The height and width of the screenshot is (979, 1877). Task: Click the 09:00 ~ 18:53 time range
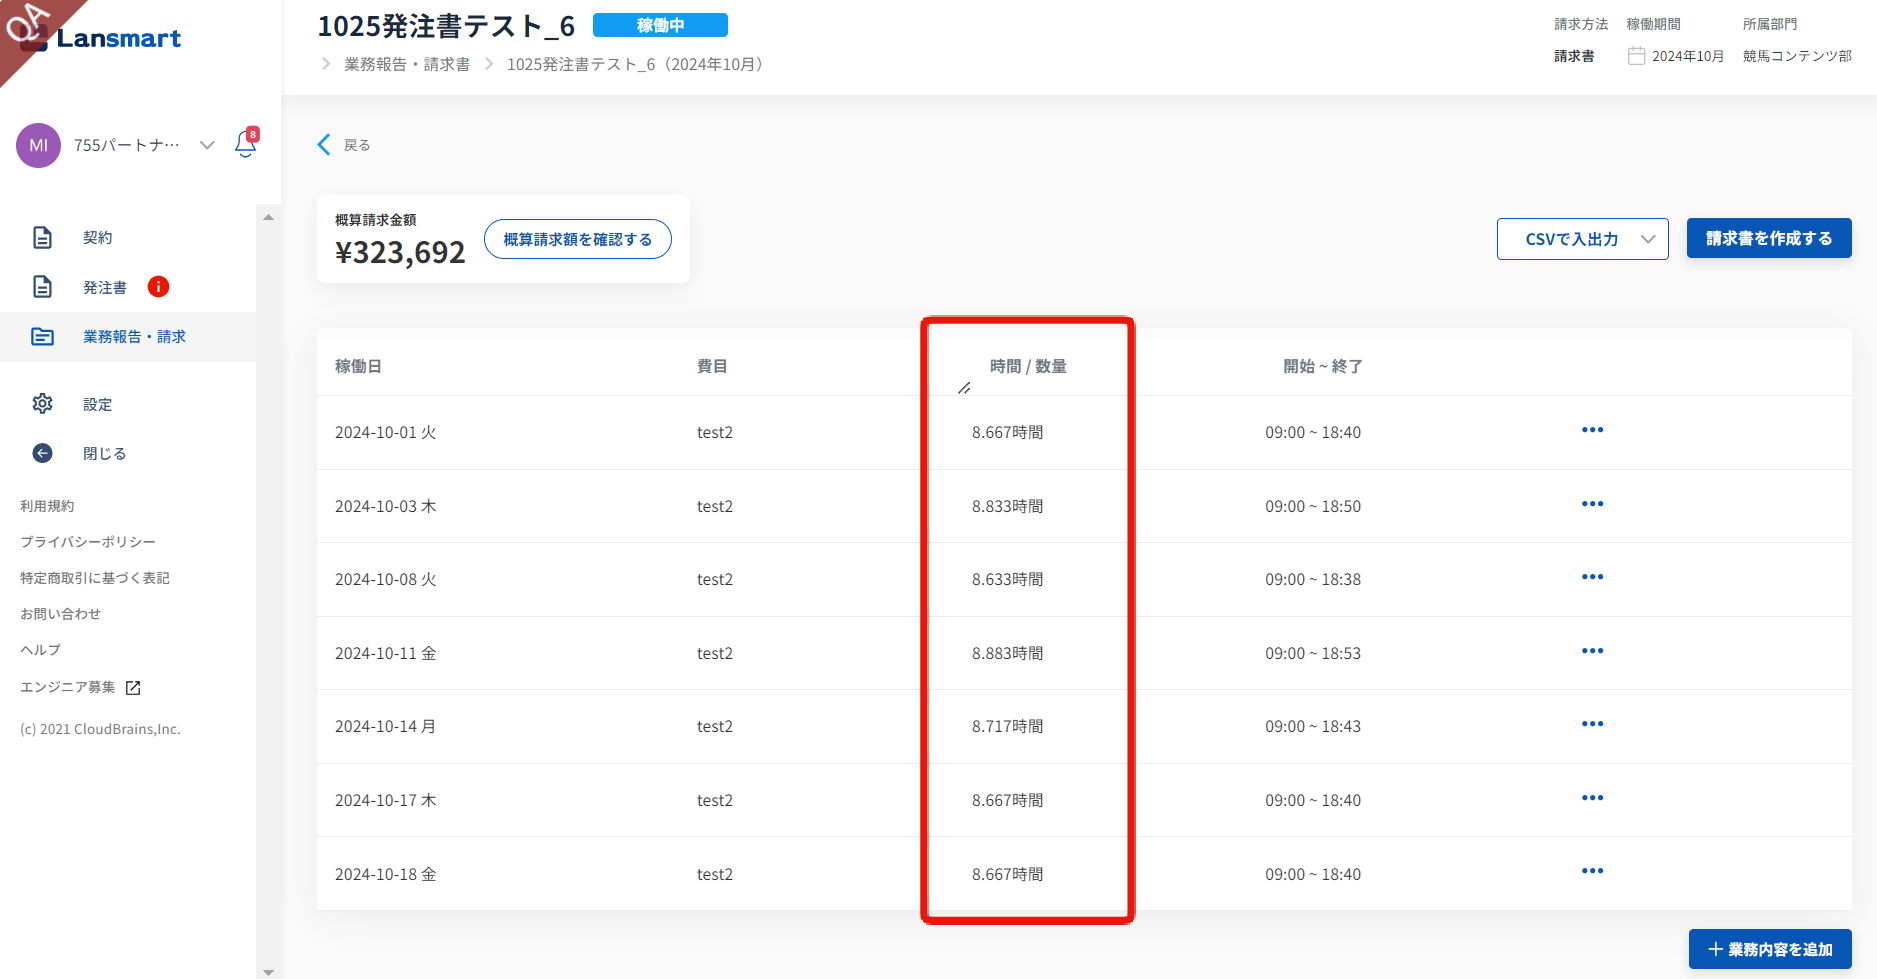tap(1313, 653)
